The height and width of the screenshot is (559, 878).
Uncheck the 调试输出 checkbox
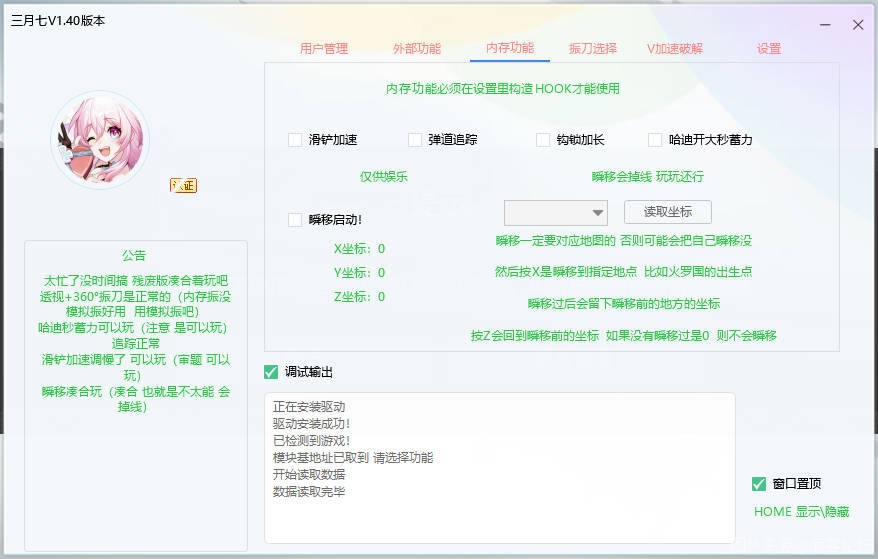pos(271,372)
